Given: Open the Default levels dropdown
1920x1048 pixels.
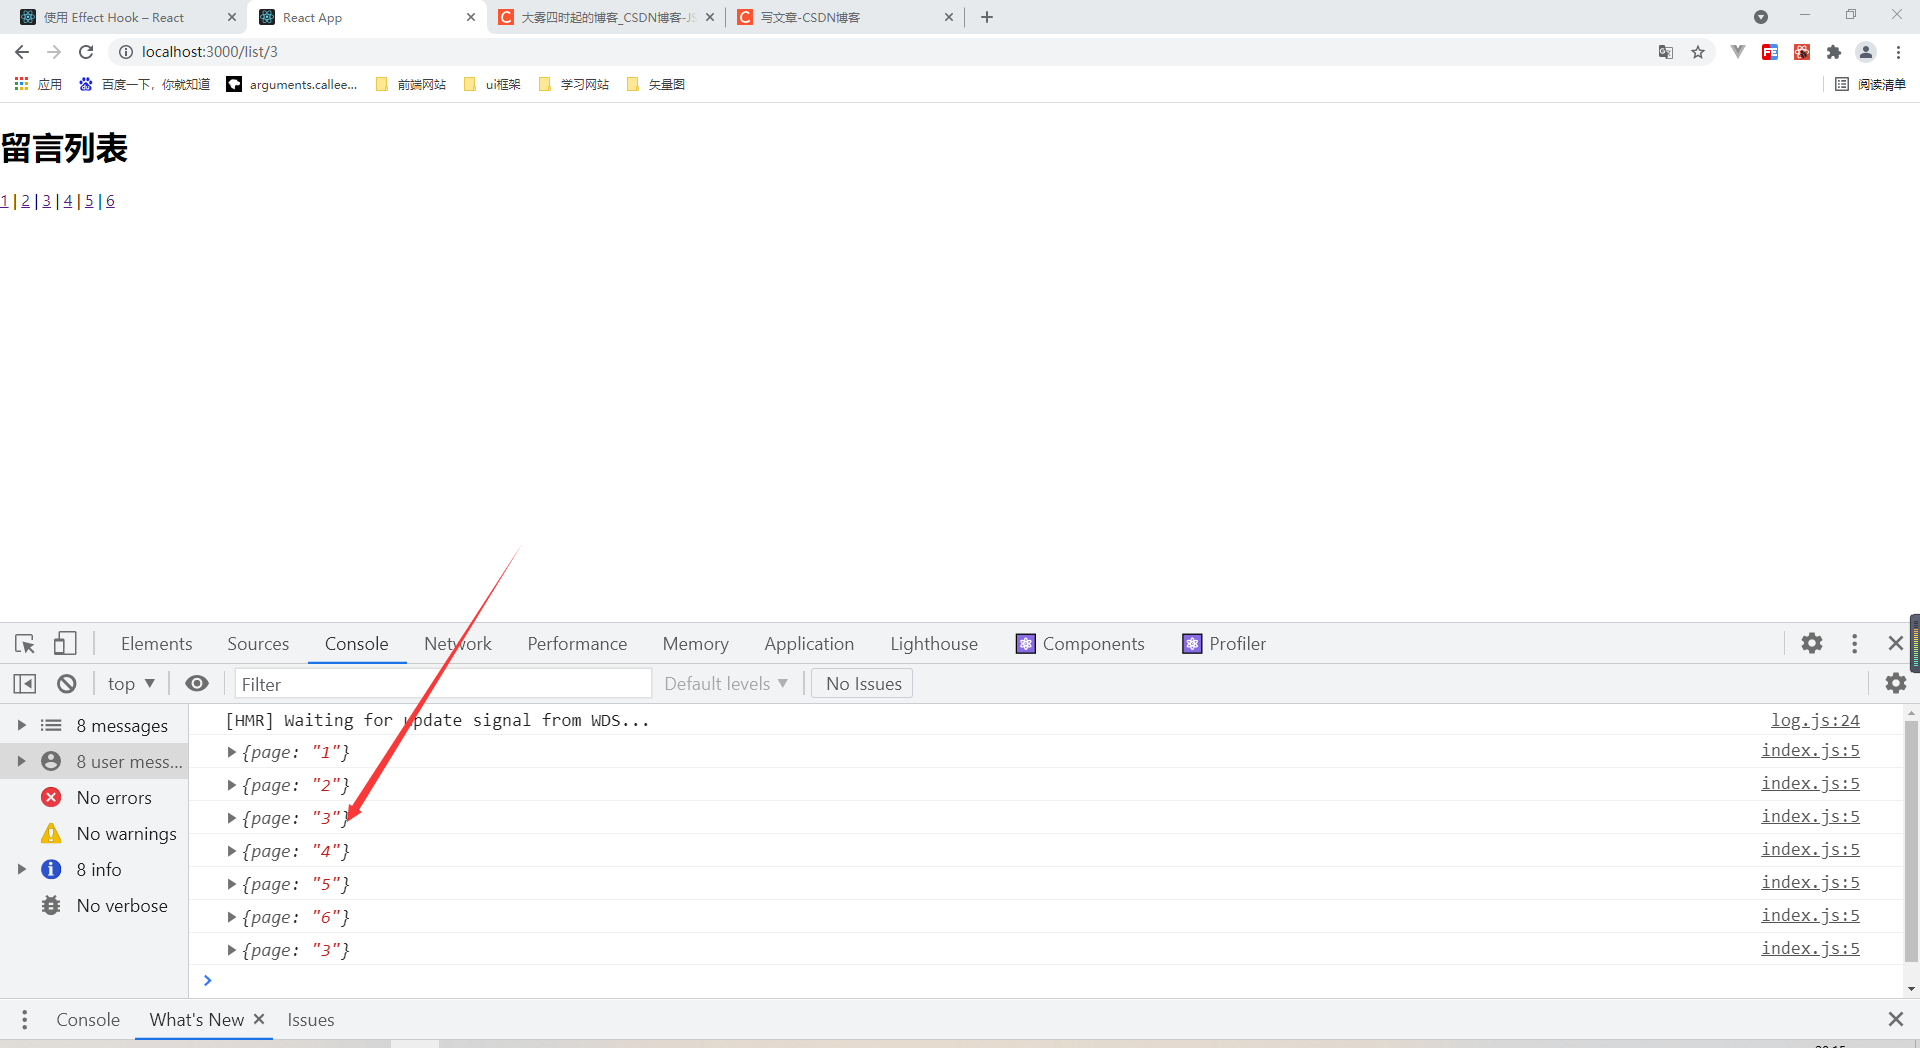Looking at the screenshot, I should click(726, 684).
